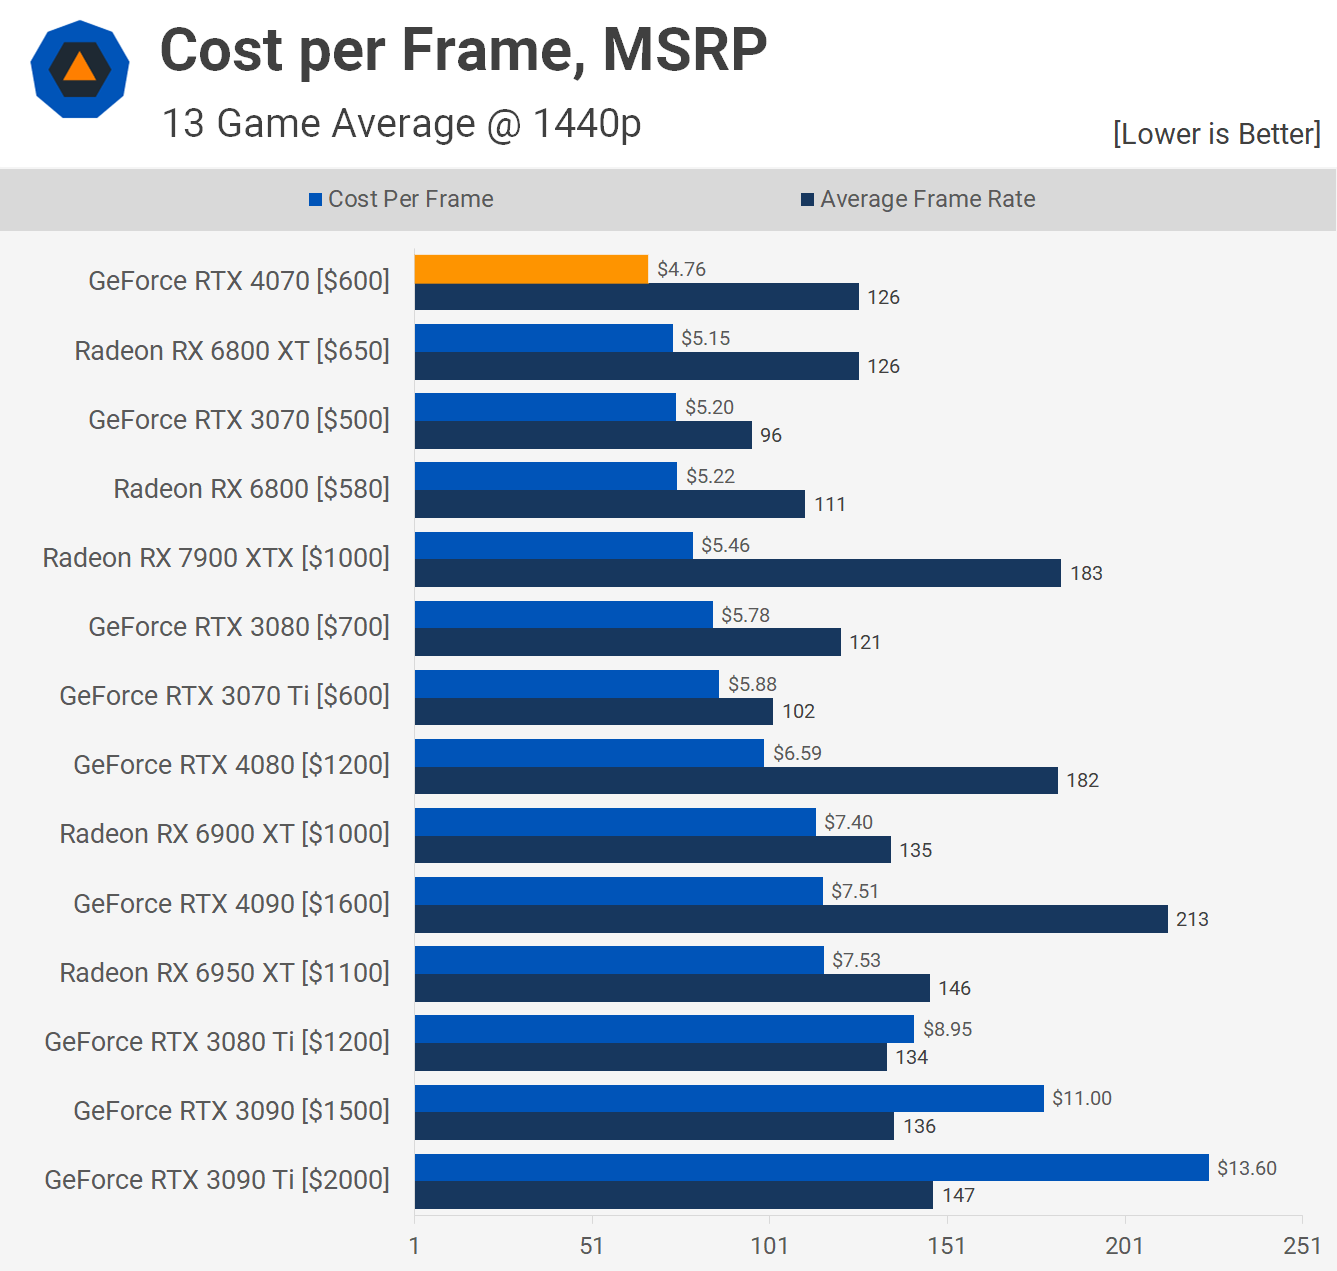Select the Average Frame Rate legend label
1337x1271 pixels.
[927, 199]
